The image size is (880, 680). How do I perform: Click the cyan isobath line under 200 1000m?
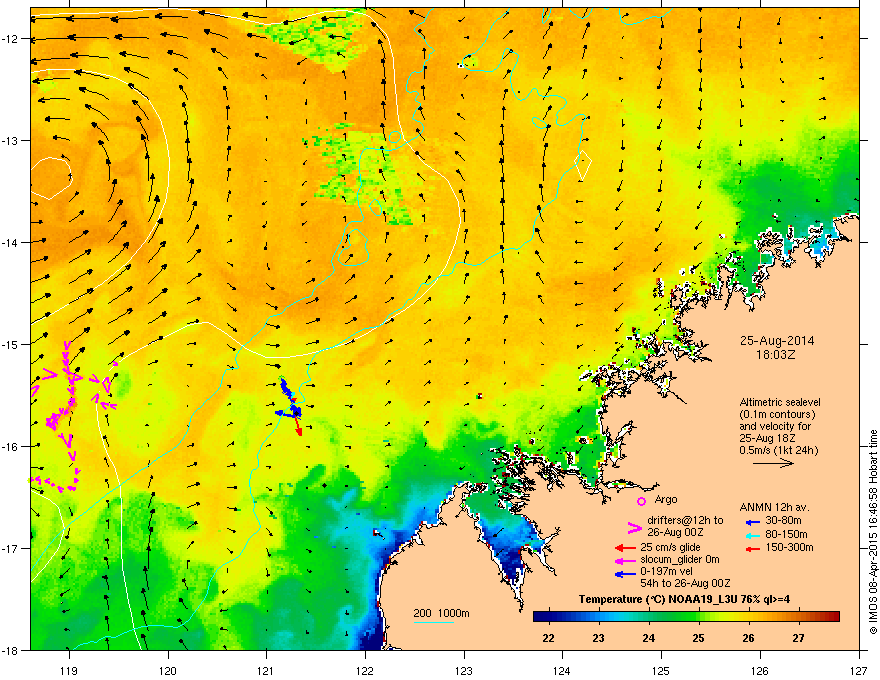coord(434,622)
